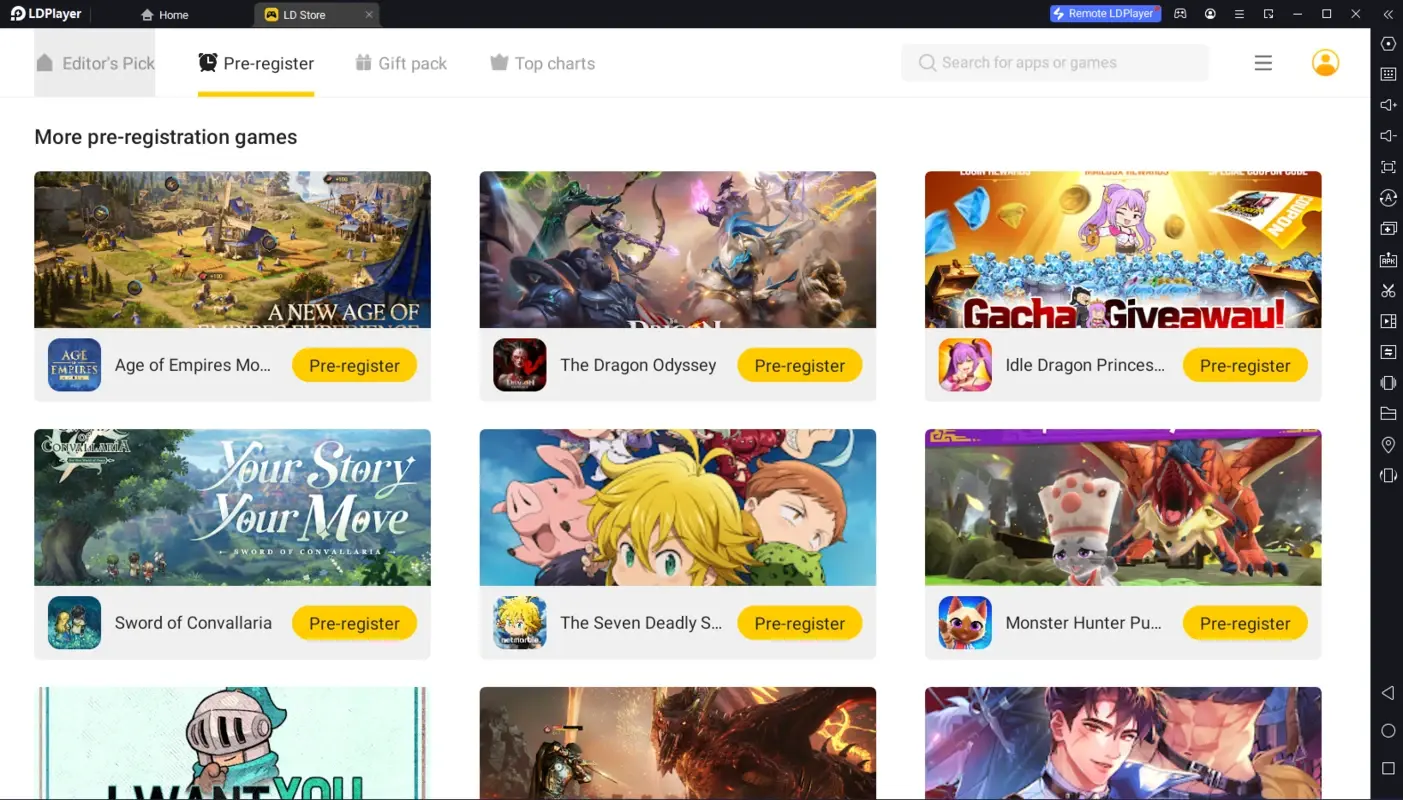
Task: Open the Top charts tab
Action: (541, 62)
